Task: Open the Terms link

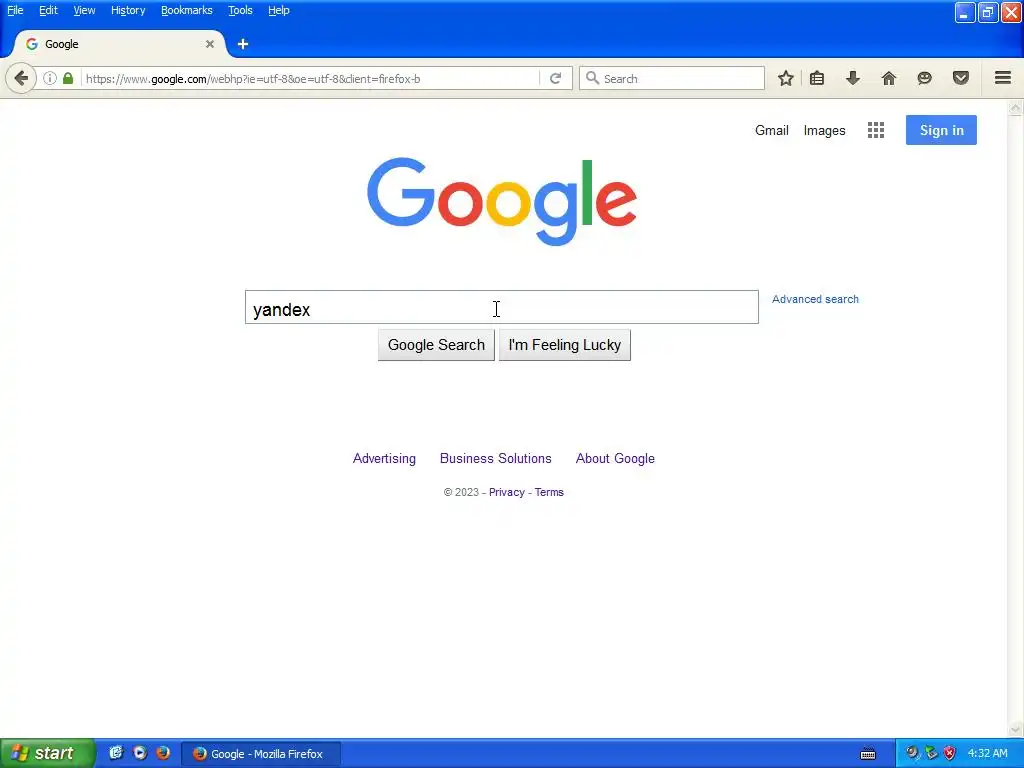Action: (549, 492)
